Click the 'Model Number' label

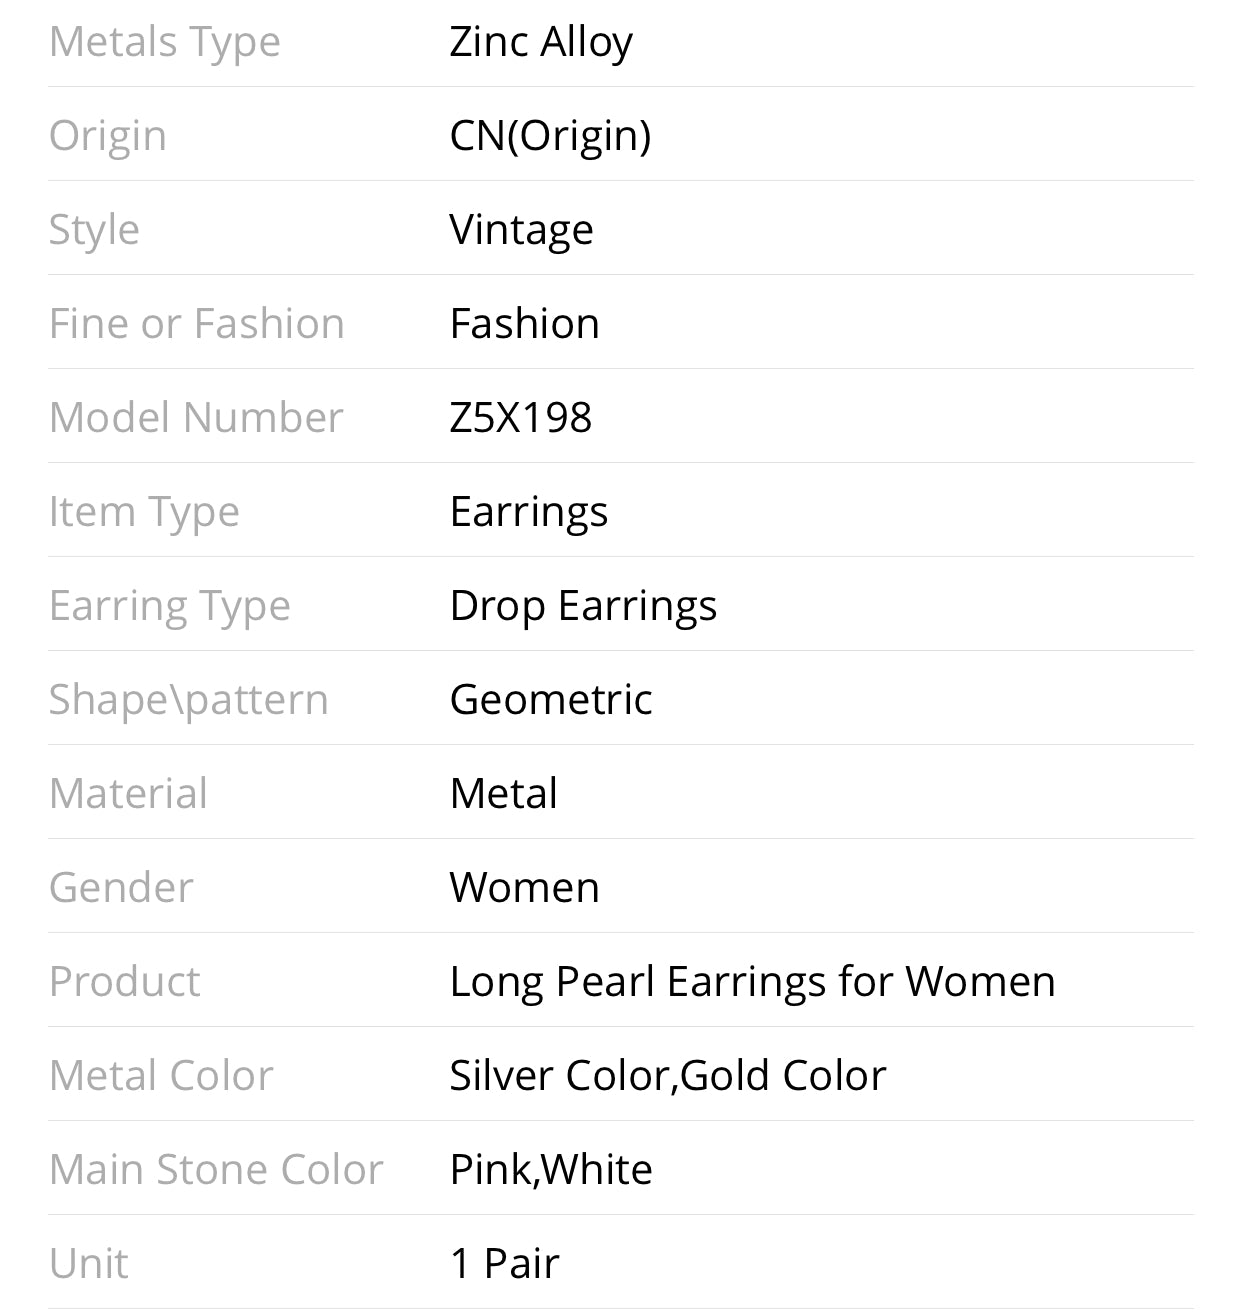pyautogui.click(x=196, y=418)
